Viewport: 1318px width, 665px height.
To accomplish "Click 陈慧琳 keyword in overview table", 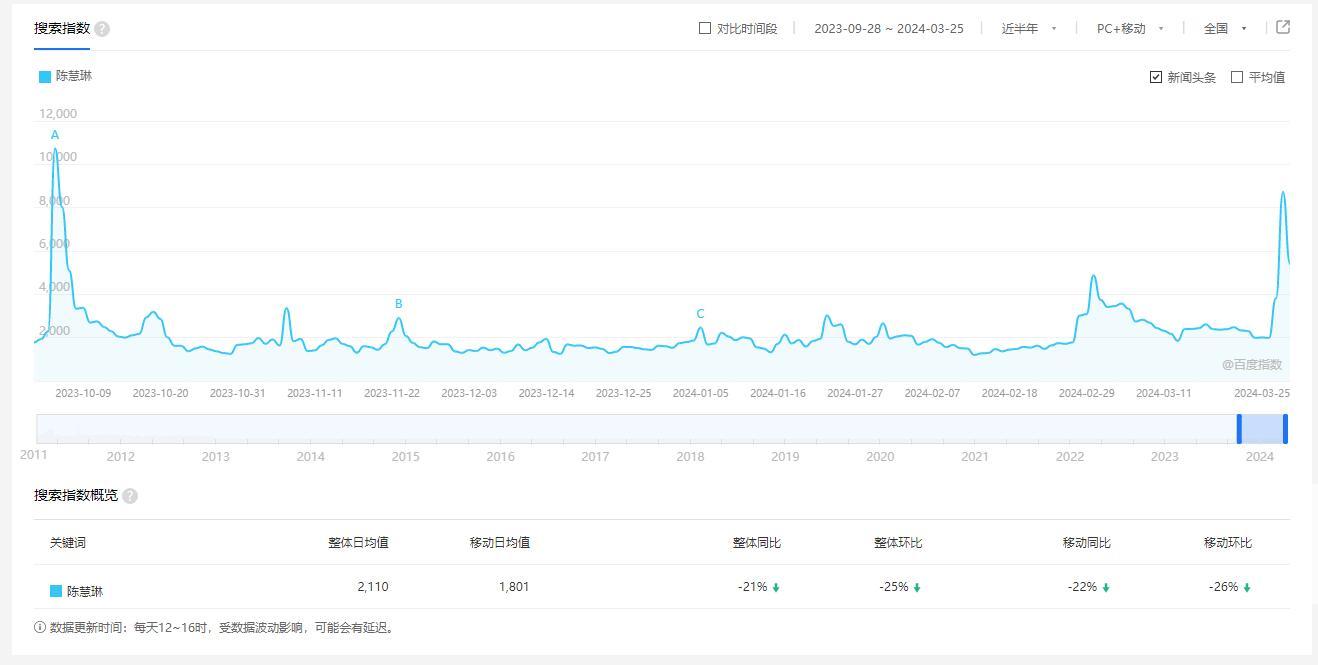I will [x=84, y=591].
